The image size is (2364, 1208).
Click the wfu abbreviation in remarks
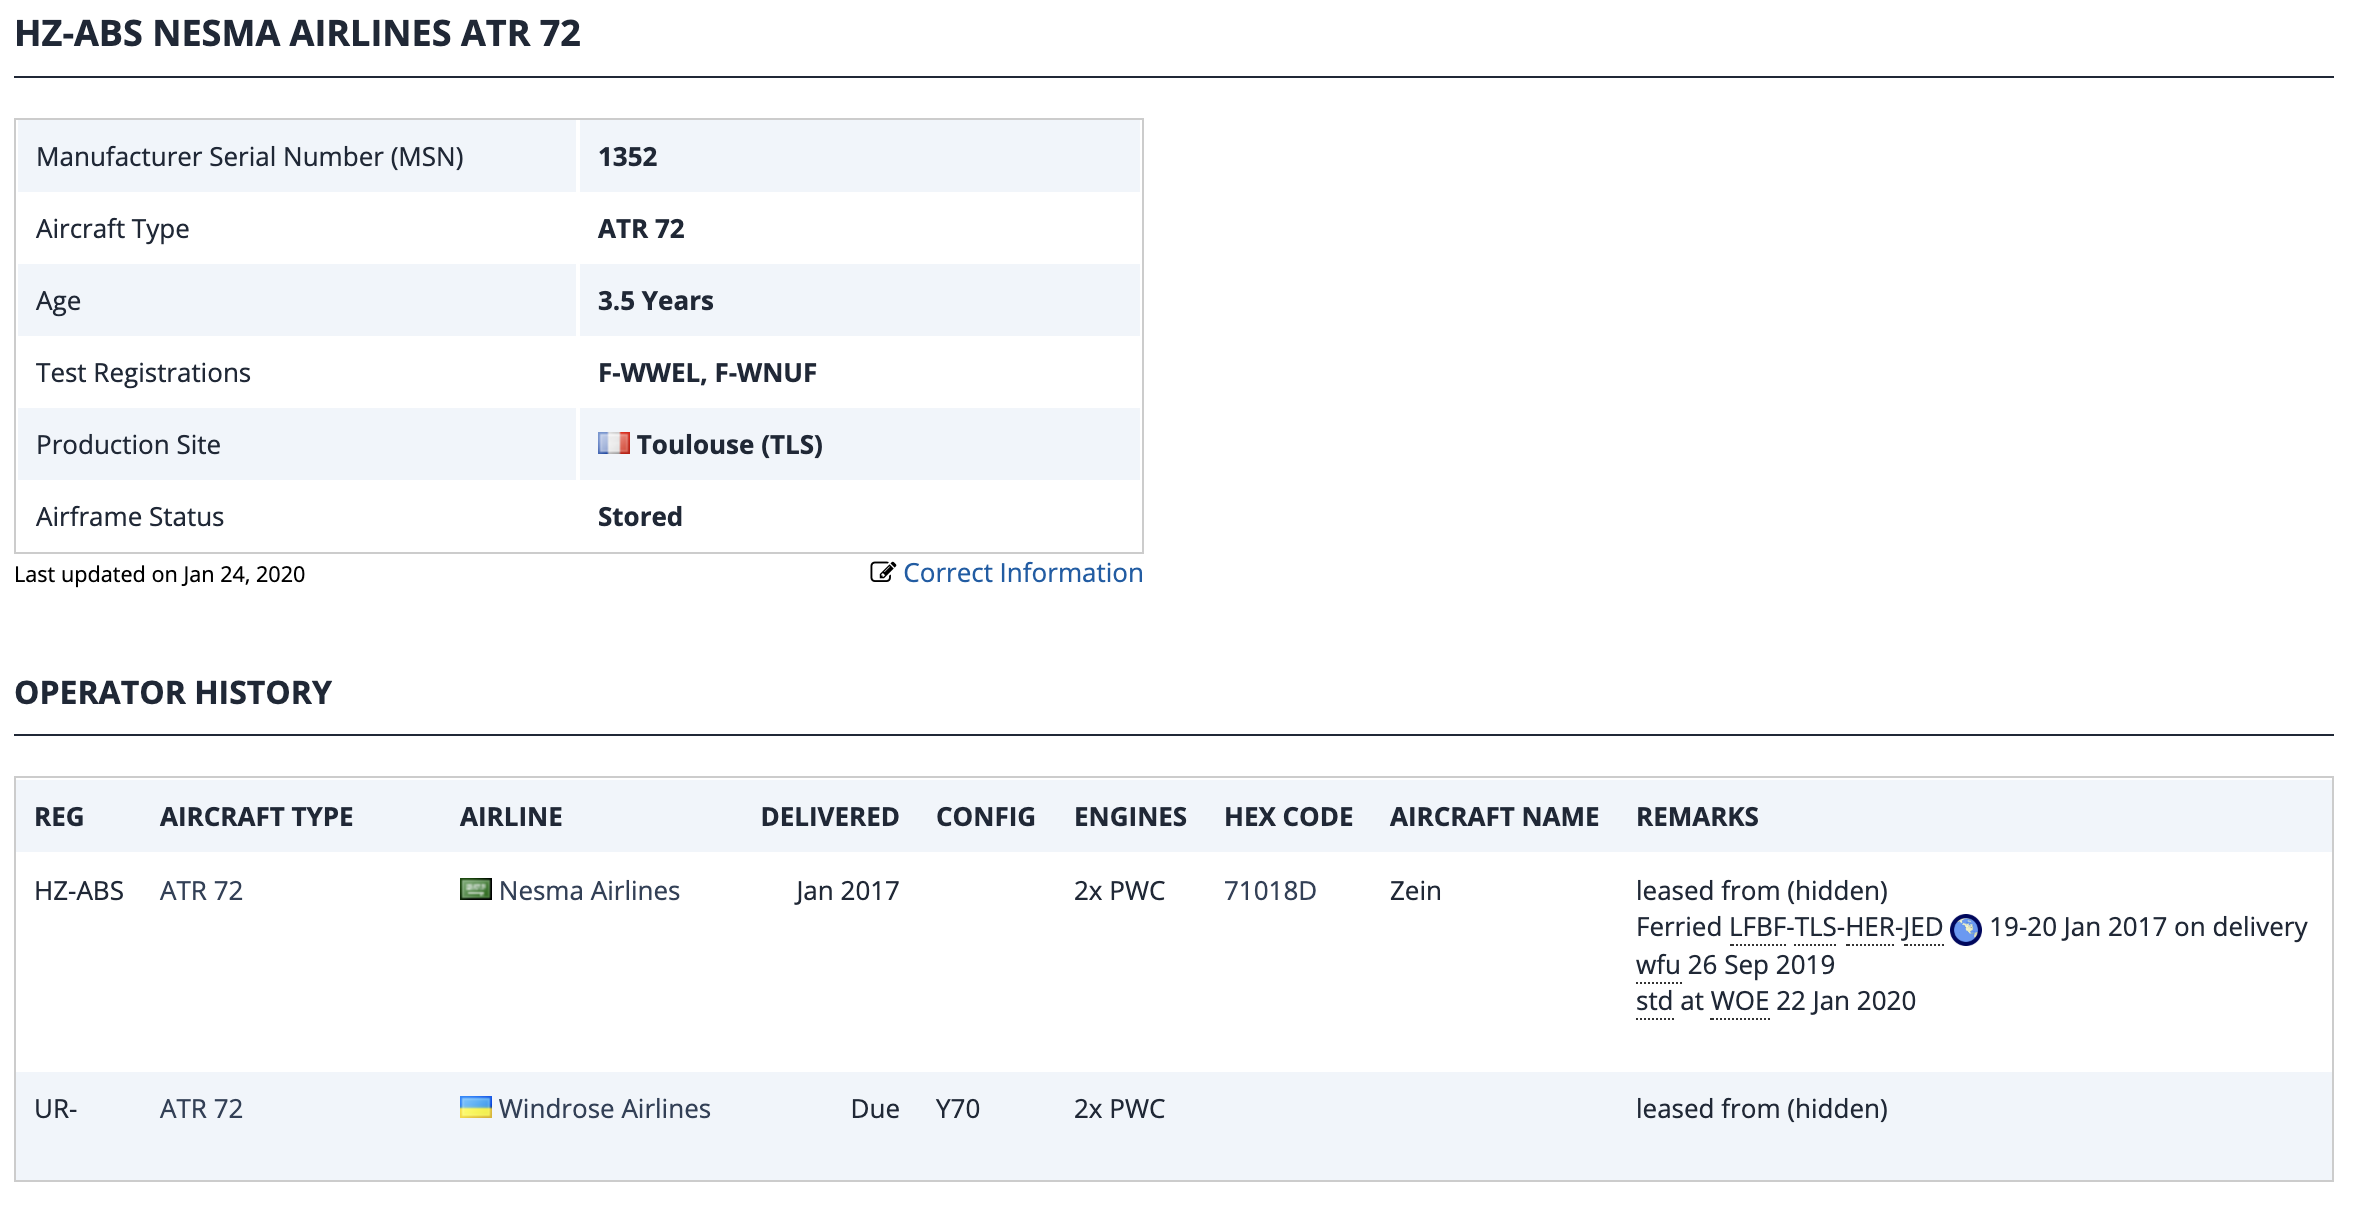[x=1658, y=965]
